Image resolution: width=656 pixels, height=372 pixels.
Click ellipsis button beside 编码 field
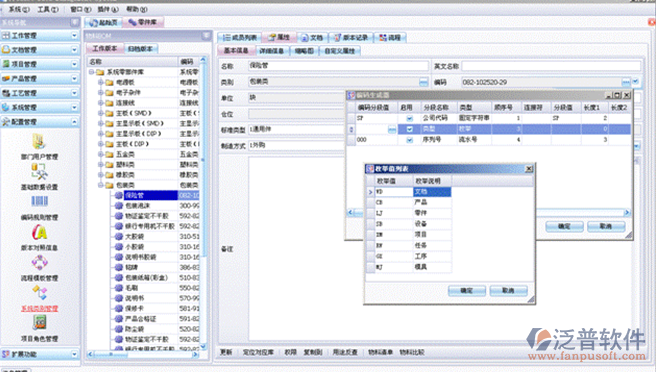pos(625,82)
